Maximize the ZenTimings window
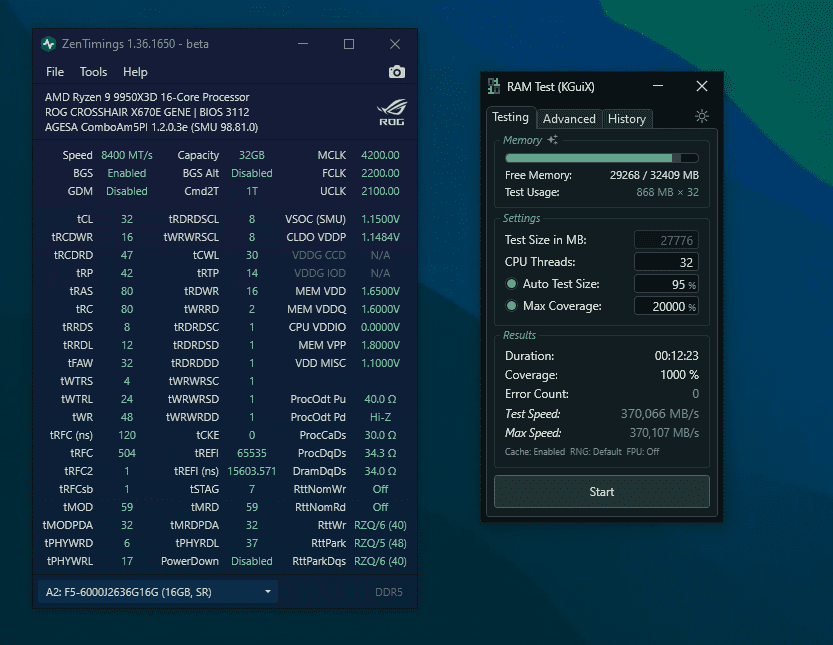The height and width of the screenshot is (645, 833). point(348,44)
